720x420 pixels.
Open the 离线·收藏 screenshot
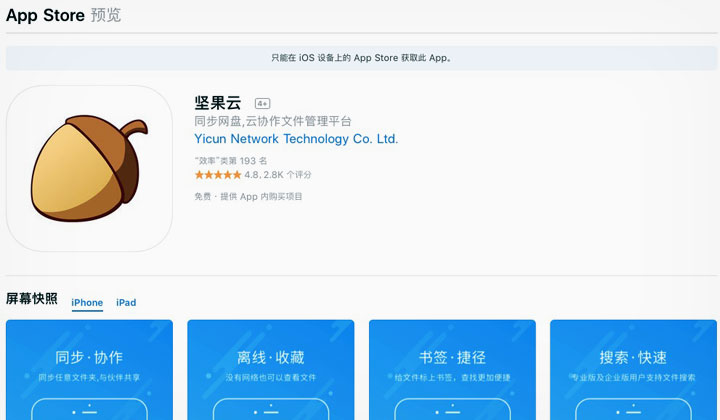click(271, 370)
